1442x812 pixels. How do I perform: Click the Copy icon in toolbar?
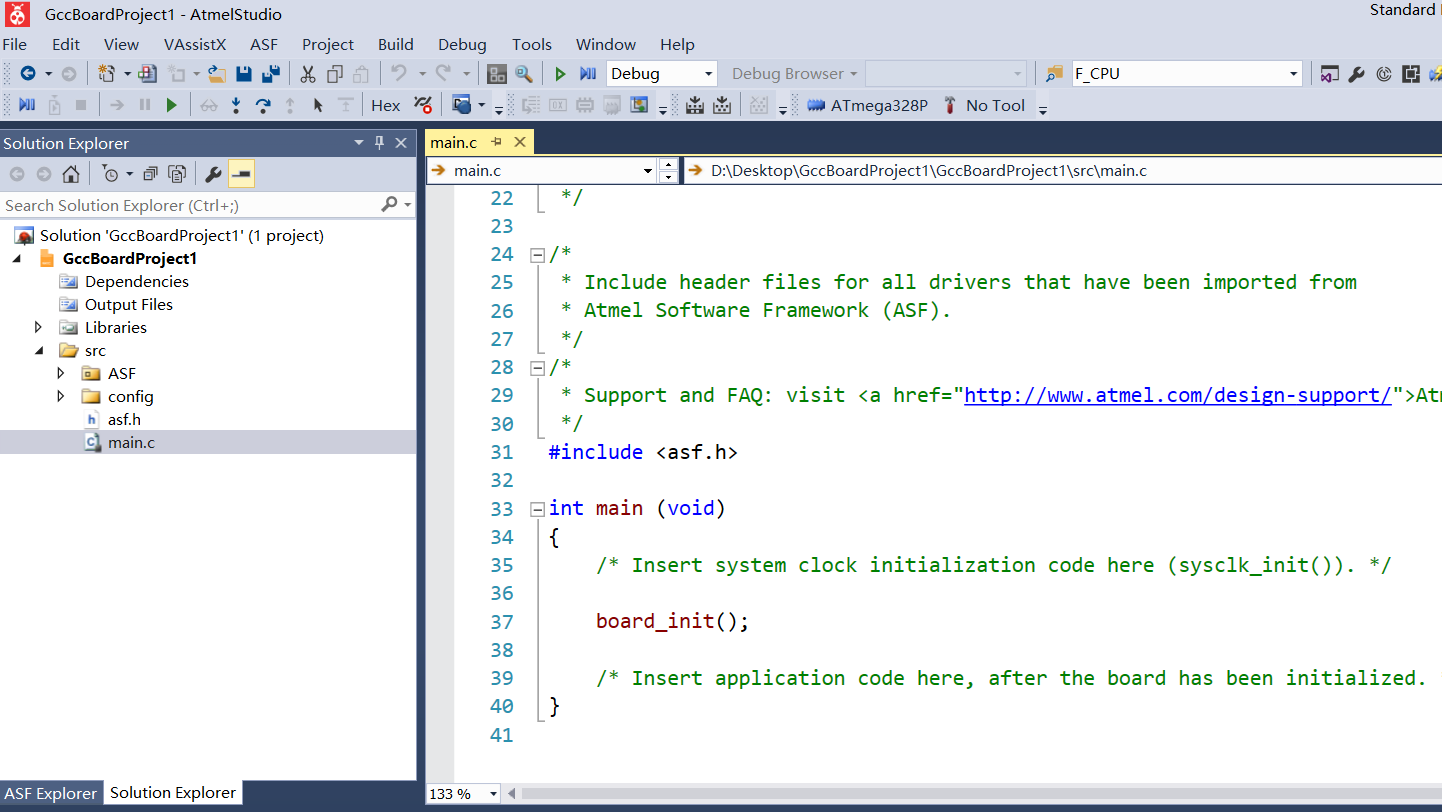335,73
